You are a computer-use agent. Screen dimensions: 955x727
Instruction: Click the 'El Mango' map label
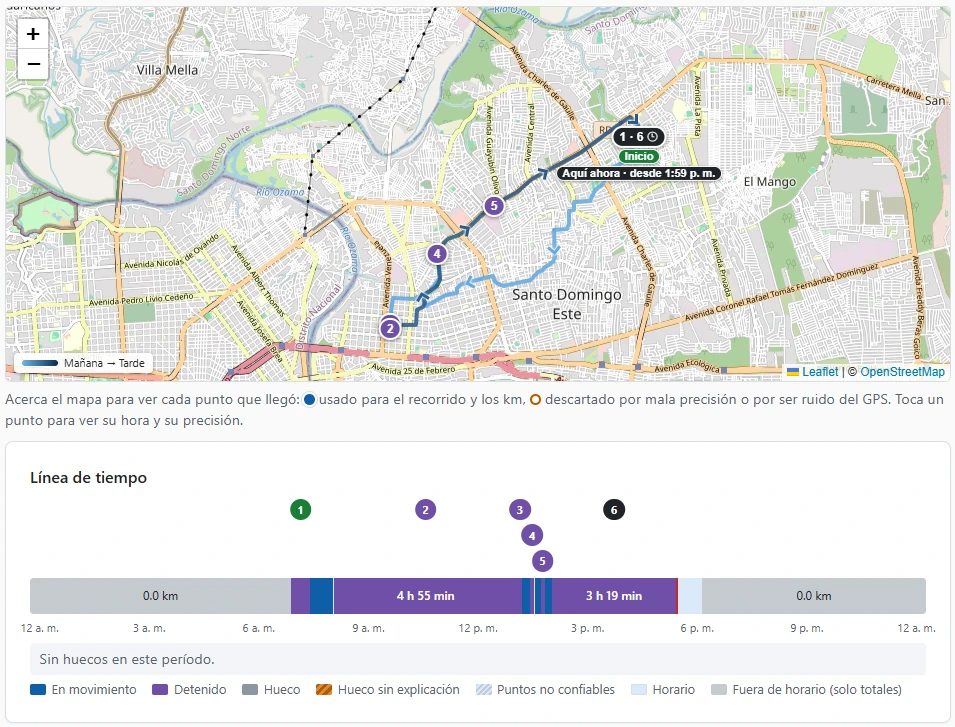[x=770, y=181]
